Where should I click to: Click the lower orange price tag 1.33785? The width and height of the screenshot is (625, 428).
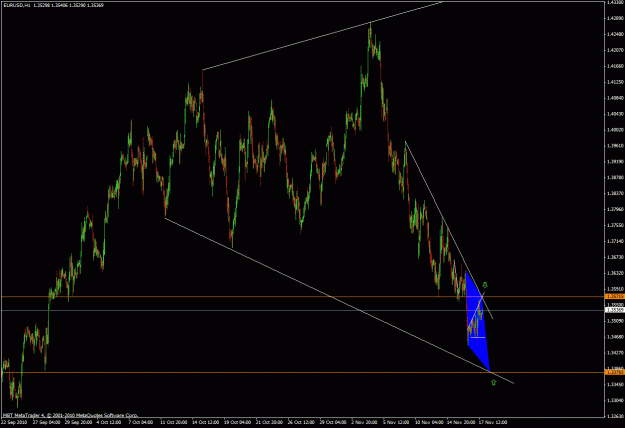click(615, 372)
